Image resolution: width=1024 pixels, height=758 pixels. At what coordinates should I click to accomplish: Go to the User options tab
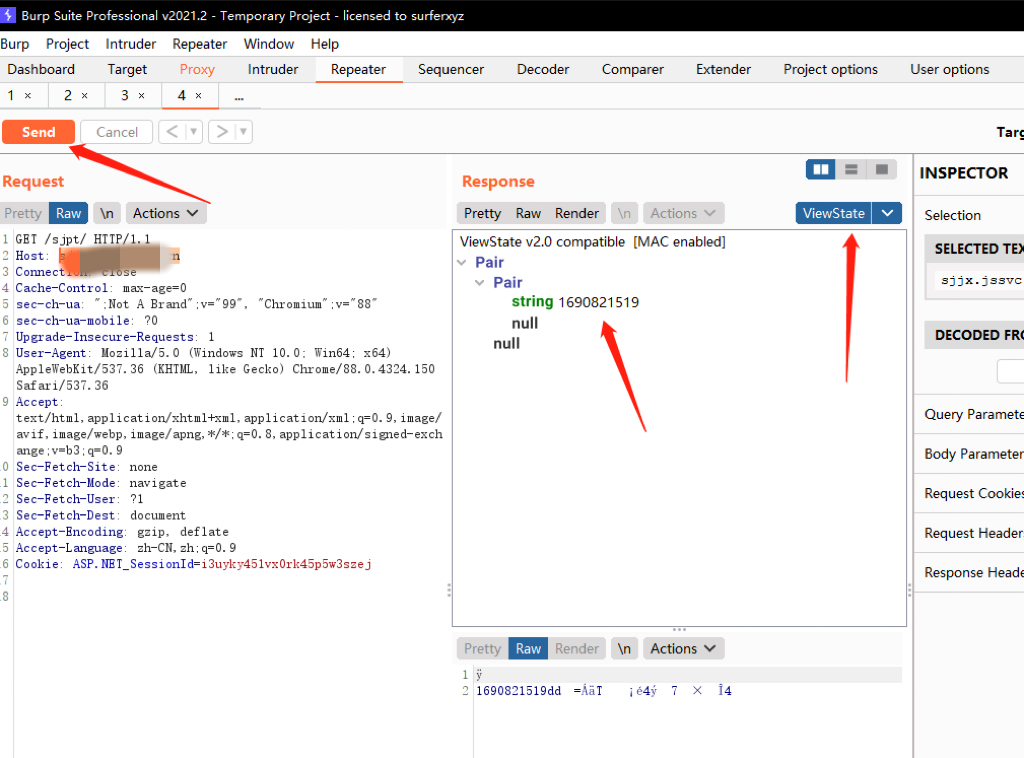click(950, 69)
